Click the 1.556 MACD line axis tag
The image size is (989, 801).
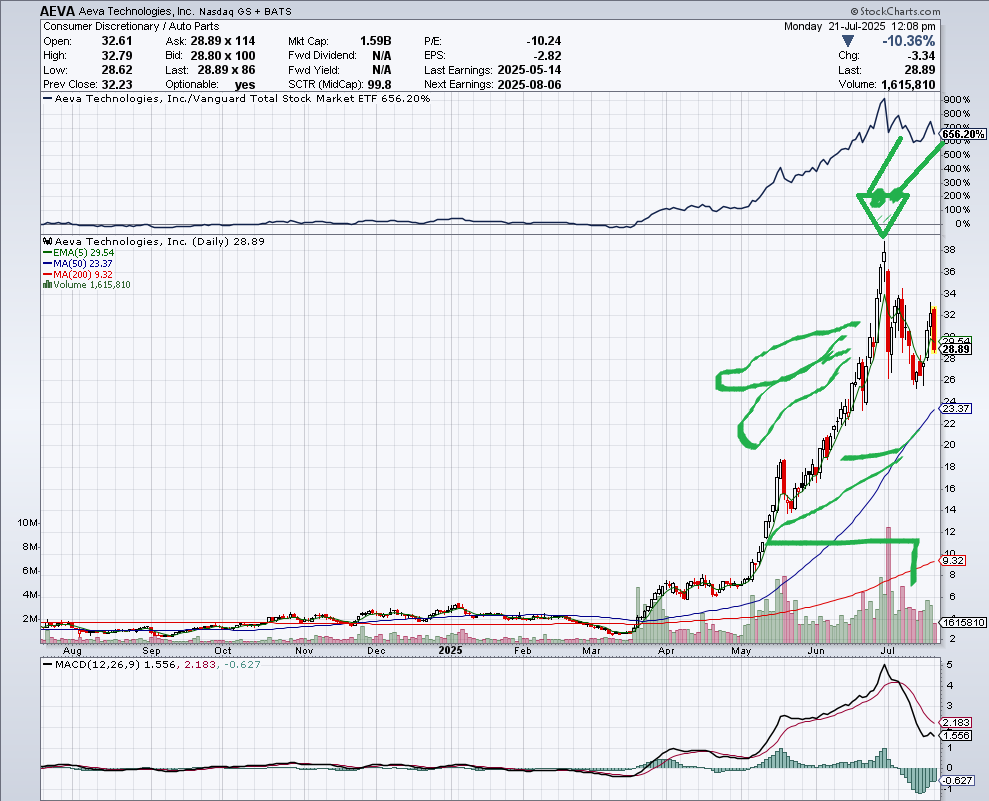[x=956, y=735]
